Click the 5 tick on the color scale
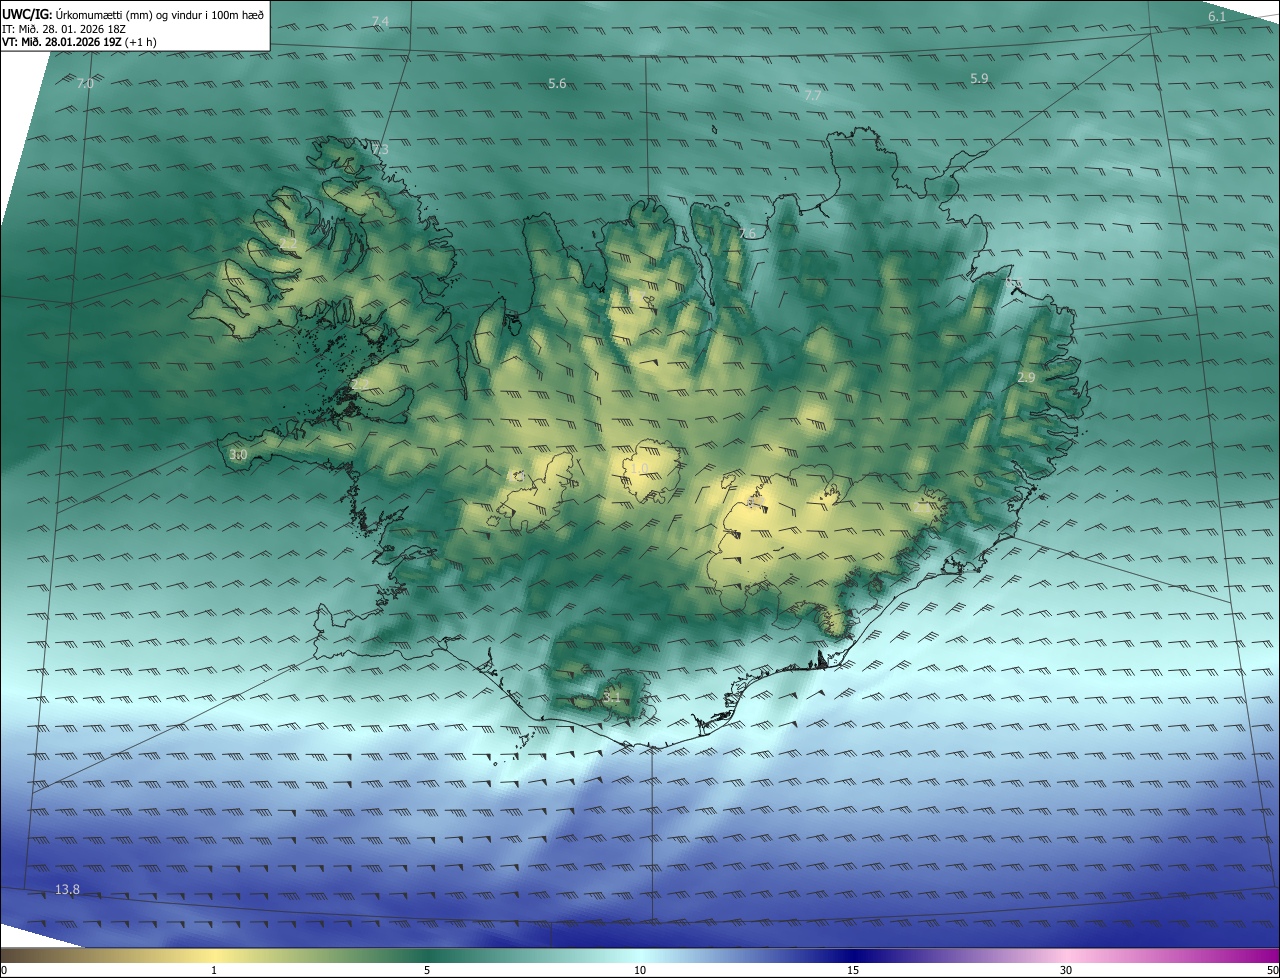 [x=427, y=970]
